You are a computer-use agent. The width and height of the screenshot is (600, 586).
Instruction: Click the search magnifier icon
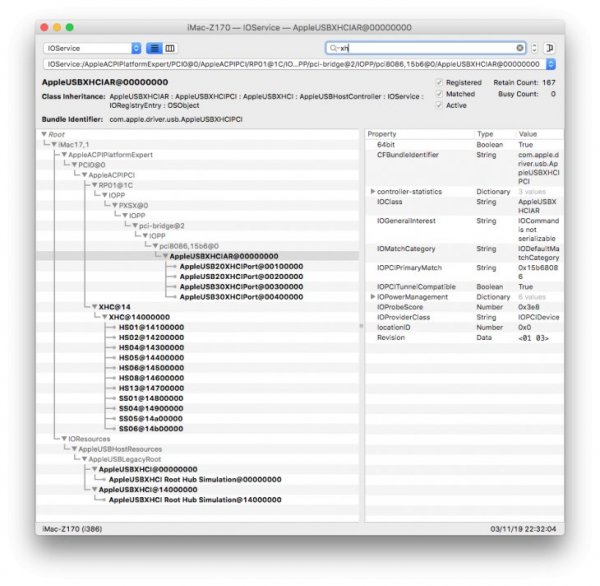point(333,48)
